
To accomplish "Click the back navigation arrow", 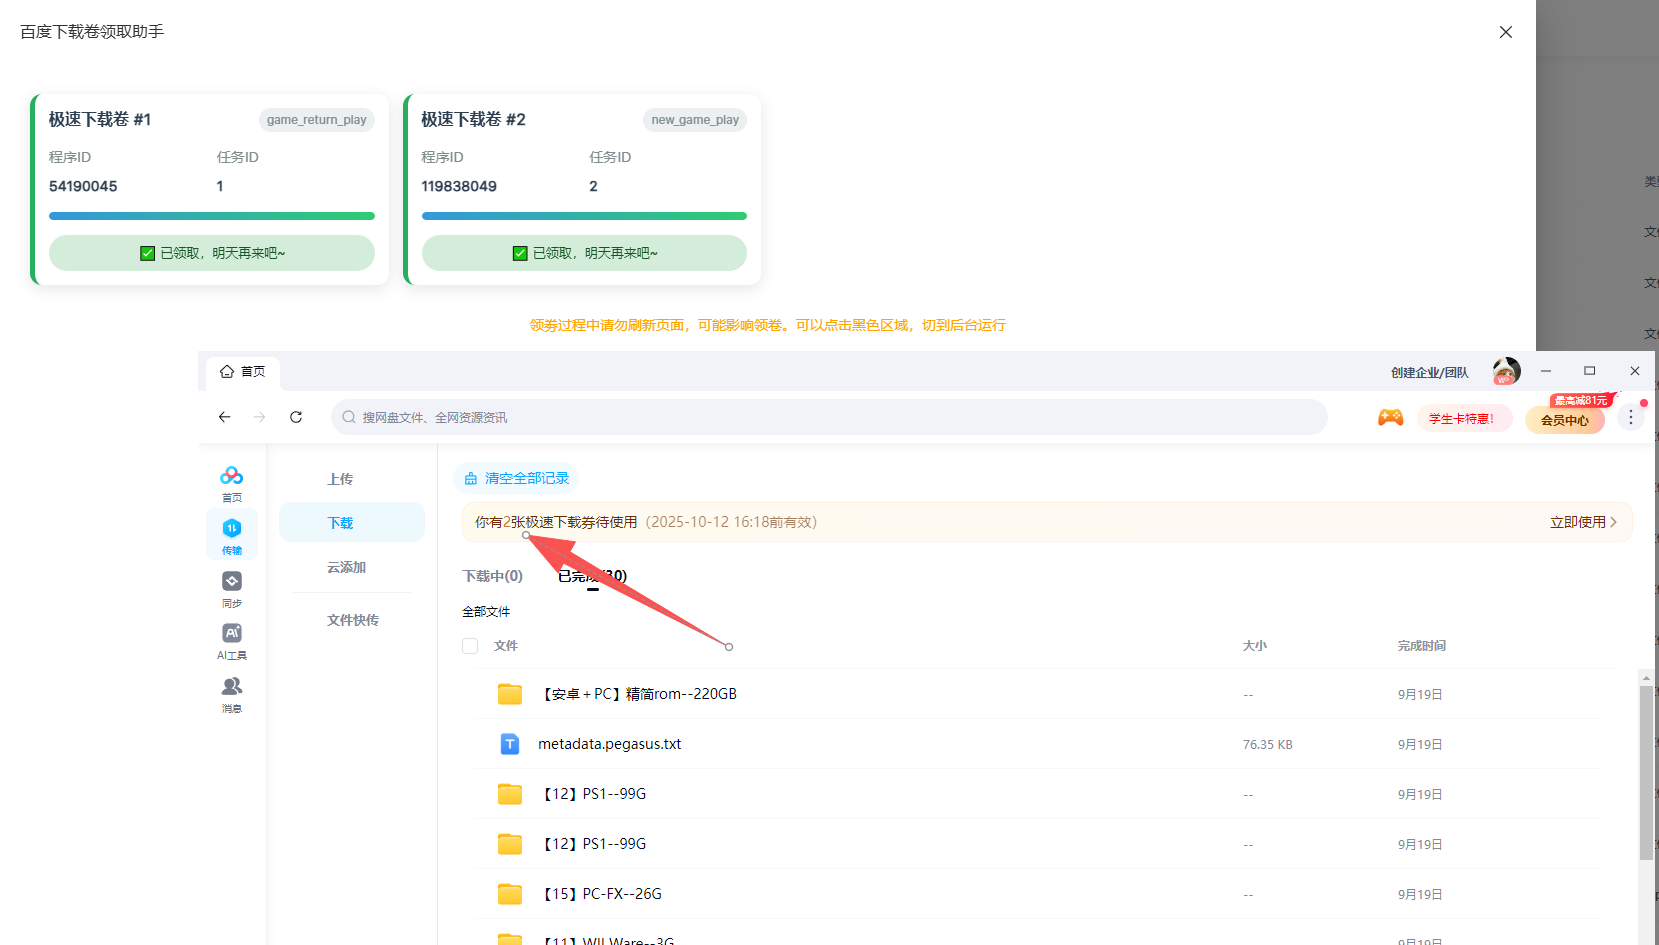I will (225, 417).
